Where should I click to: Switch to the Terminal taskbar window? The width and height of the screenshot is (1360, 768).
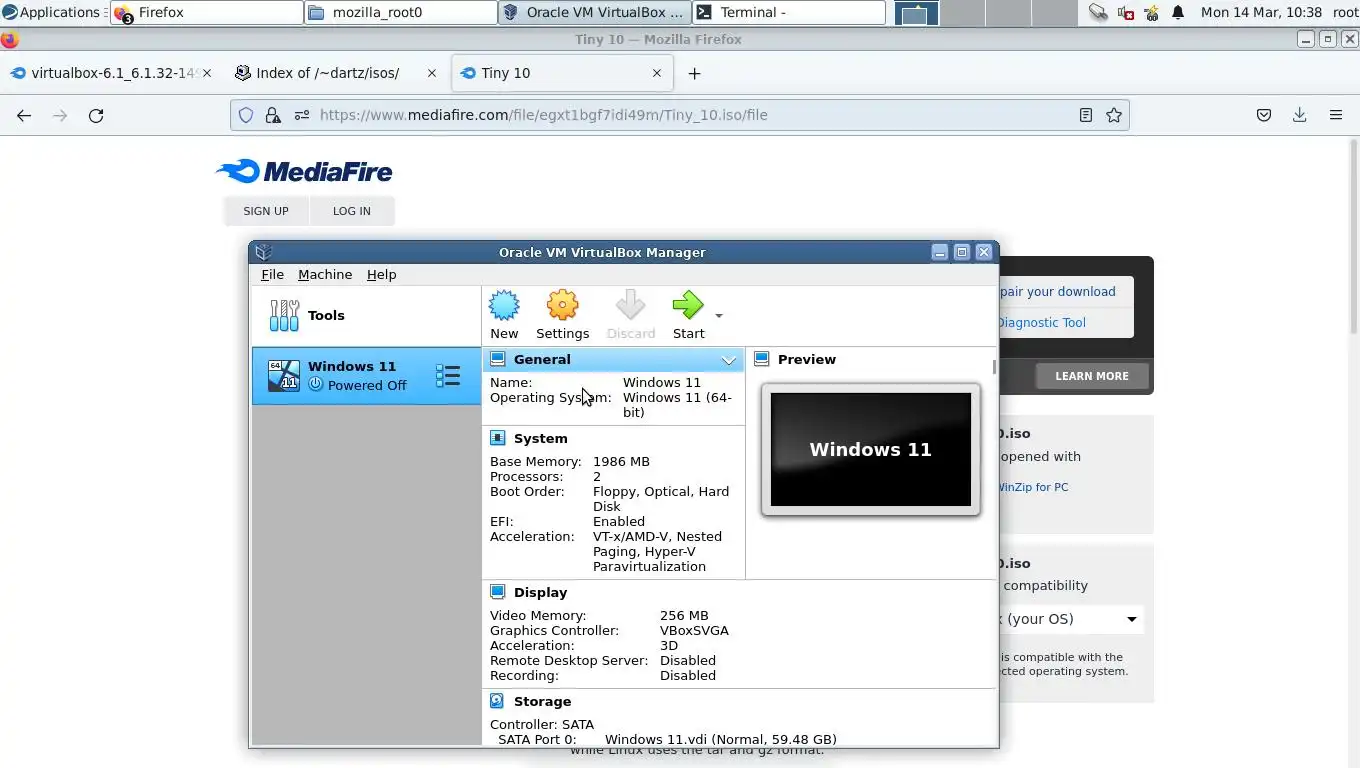click(x=789, y=12)
